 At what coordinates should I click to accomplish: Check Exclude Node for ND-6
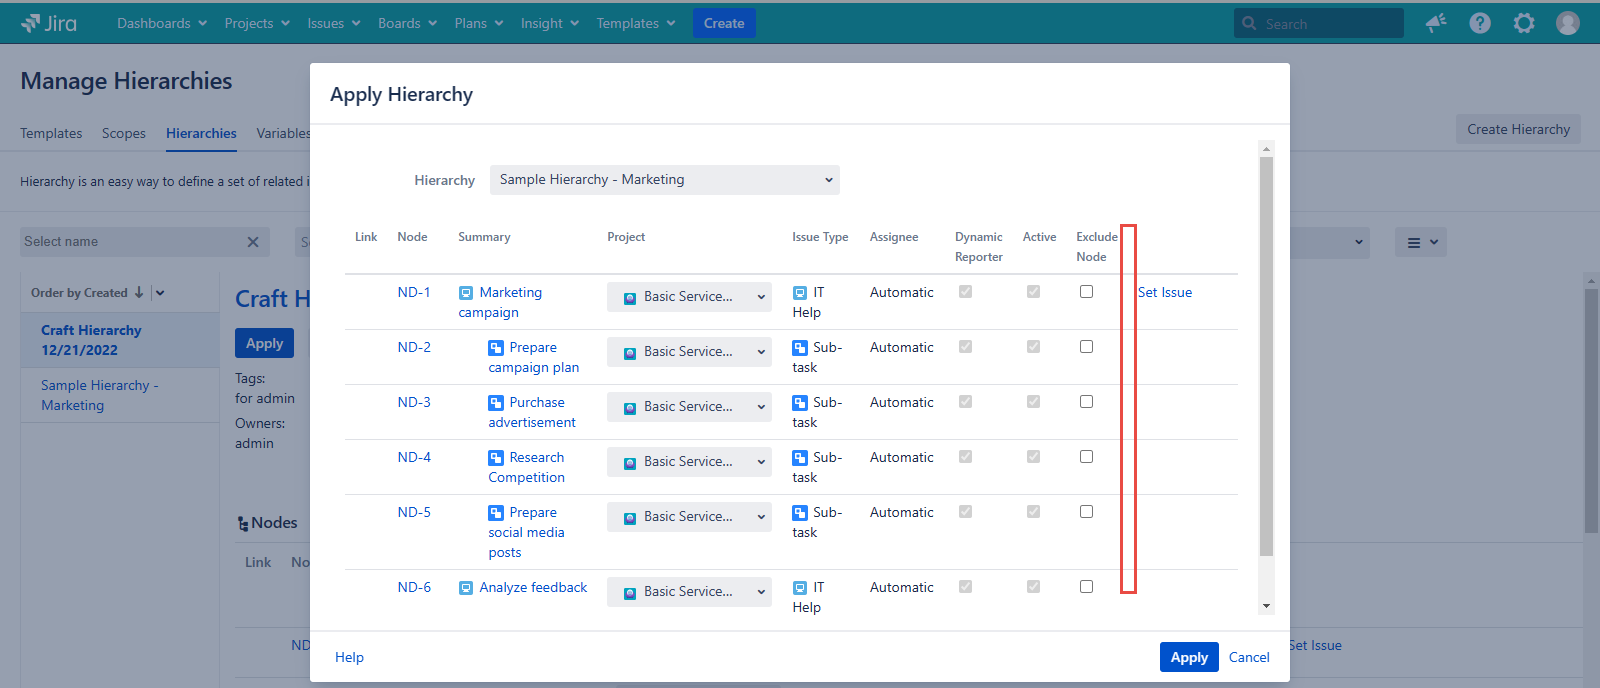[x=1086, y=587]
